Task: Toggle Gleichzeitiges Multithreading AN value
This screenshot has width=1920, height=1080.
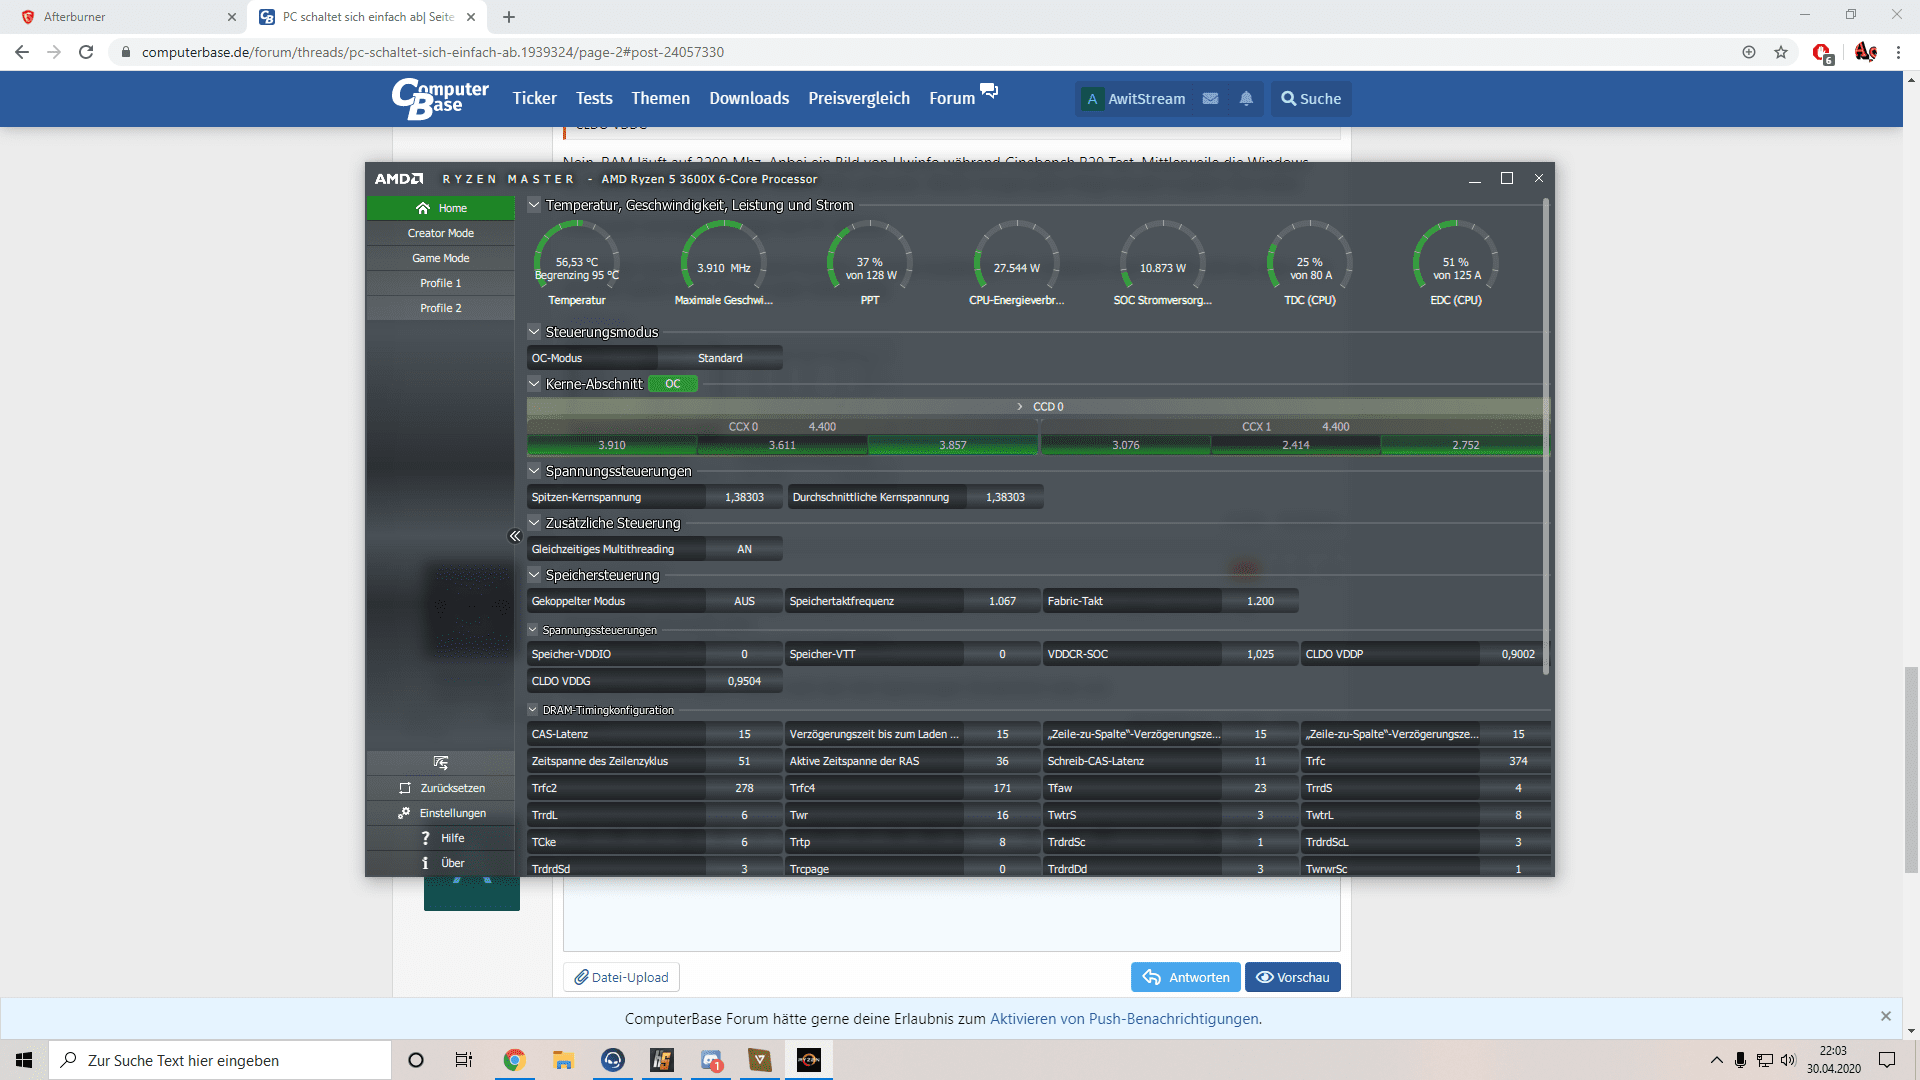Action: point(744,549)
